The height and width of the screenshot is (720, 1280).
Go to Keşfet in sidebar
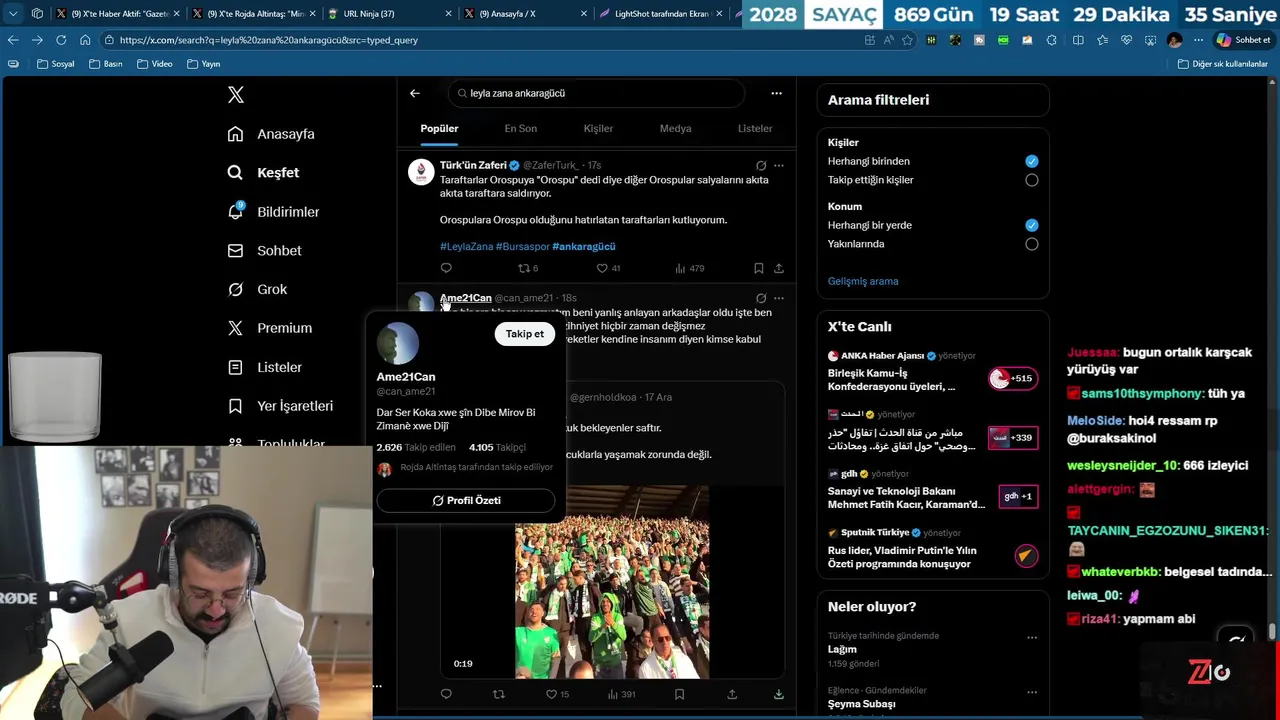(263, 173)
